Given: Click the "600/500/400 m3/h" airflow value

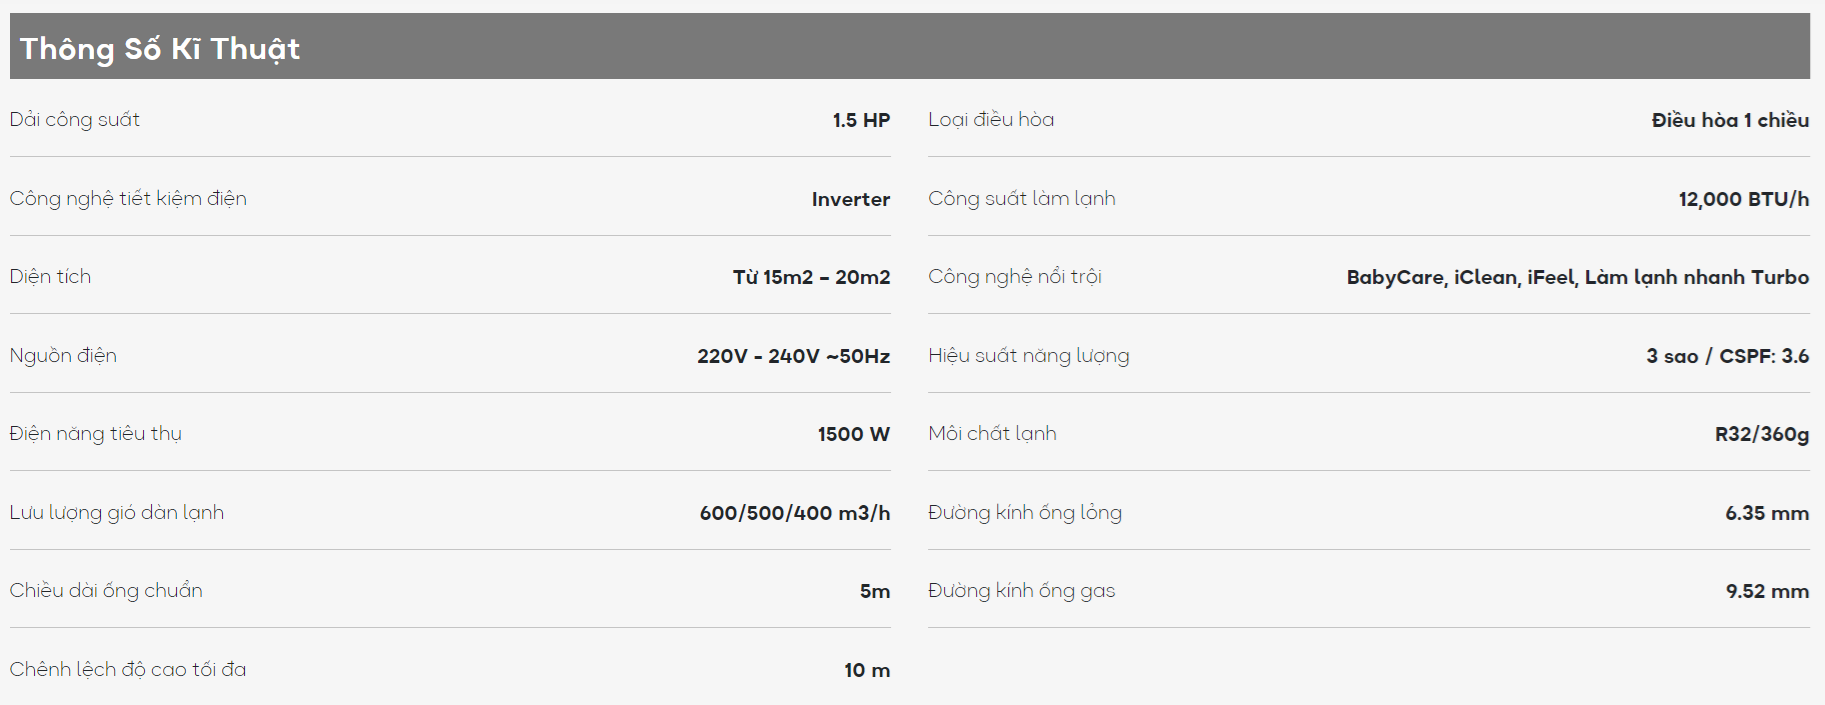Looking at the screenshot, I should tap(794, 513).
